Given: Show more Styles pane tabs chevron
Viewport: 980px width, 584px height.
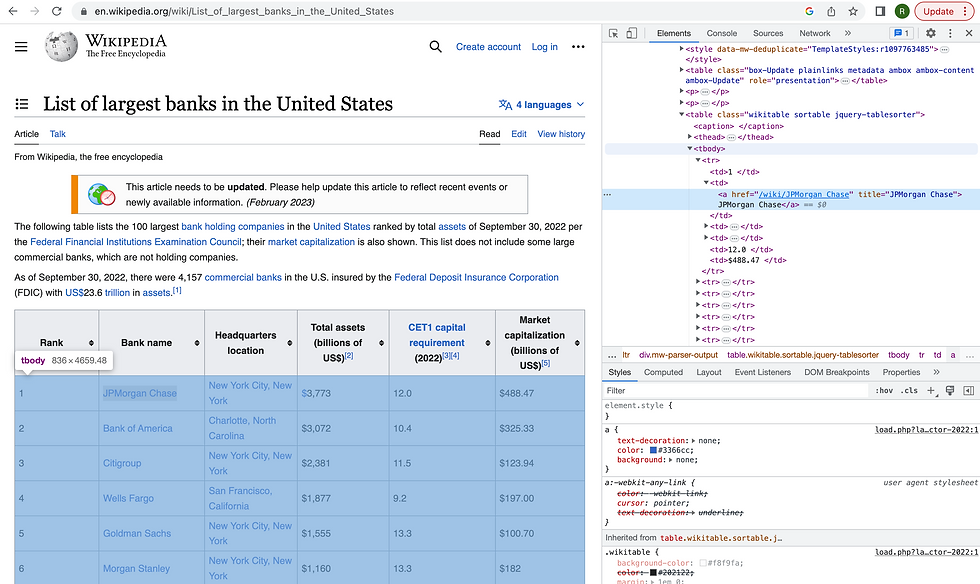Looking at the screenshot, I should pyautogui.click(x=936, y=372).
